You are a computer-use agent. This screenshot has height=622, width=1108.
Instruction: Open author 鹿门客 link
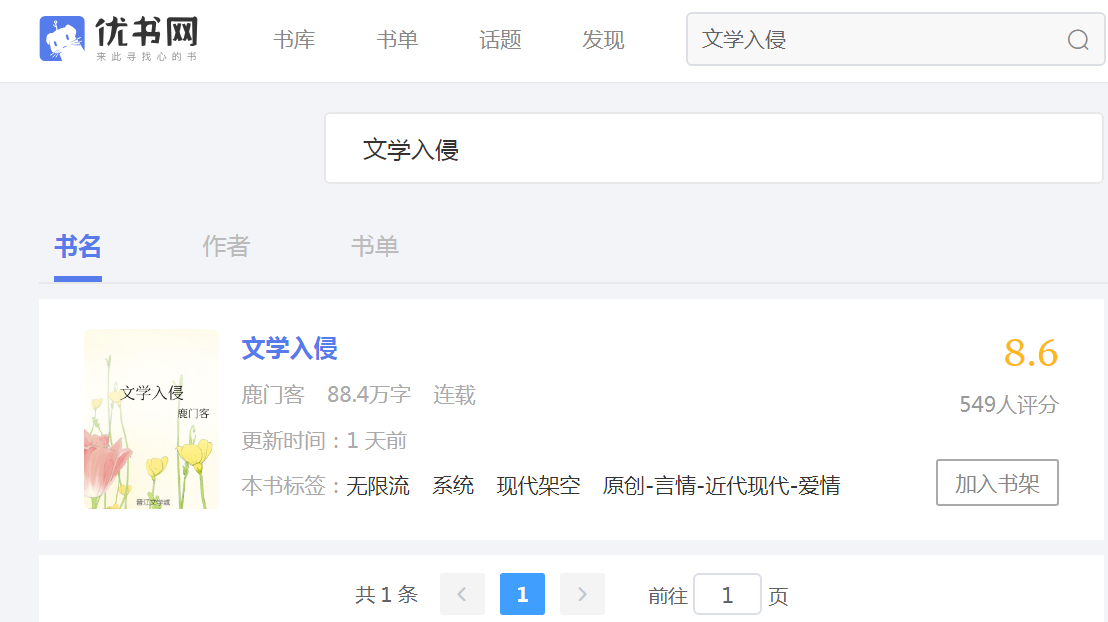(x=273, y=395)
